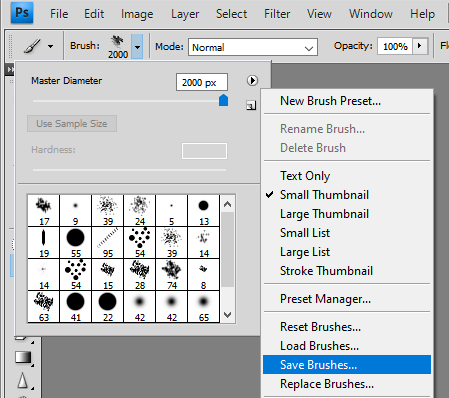Image resolution: width=449 pixels, height=398 pixels.
Task: Select the rough brush preset 63
Action: (44, 307)
